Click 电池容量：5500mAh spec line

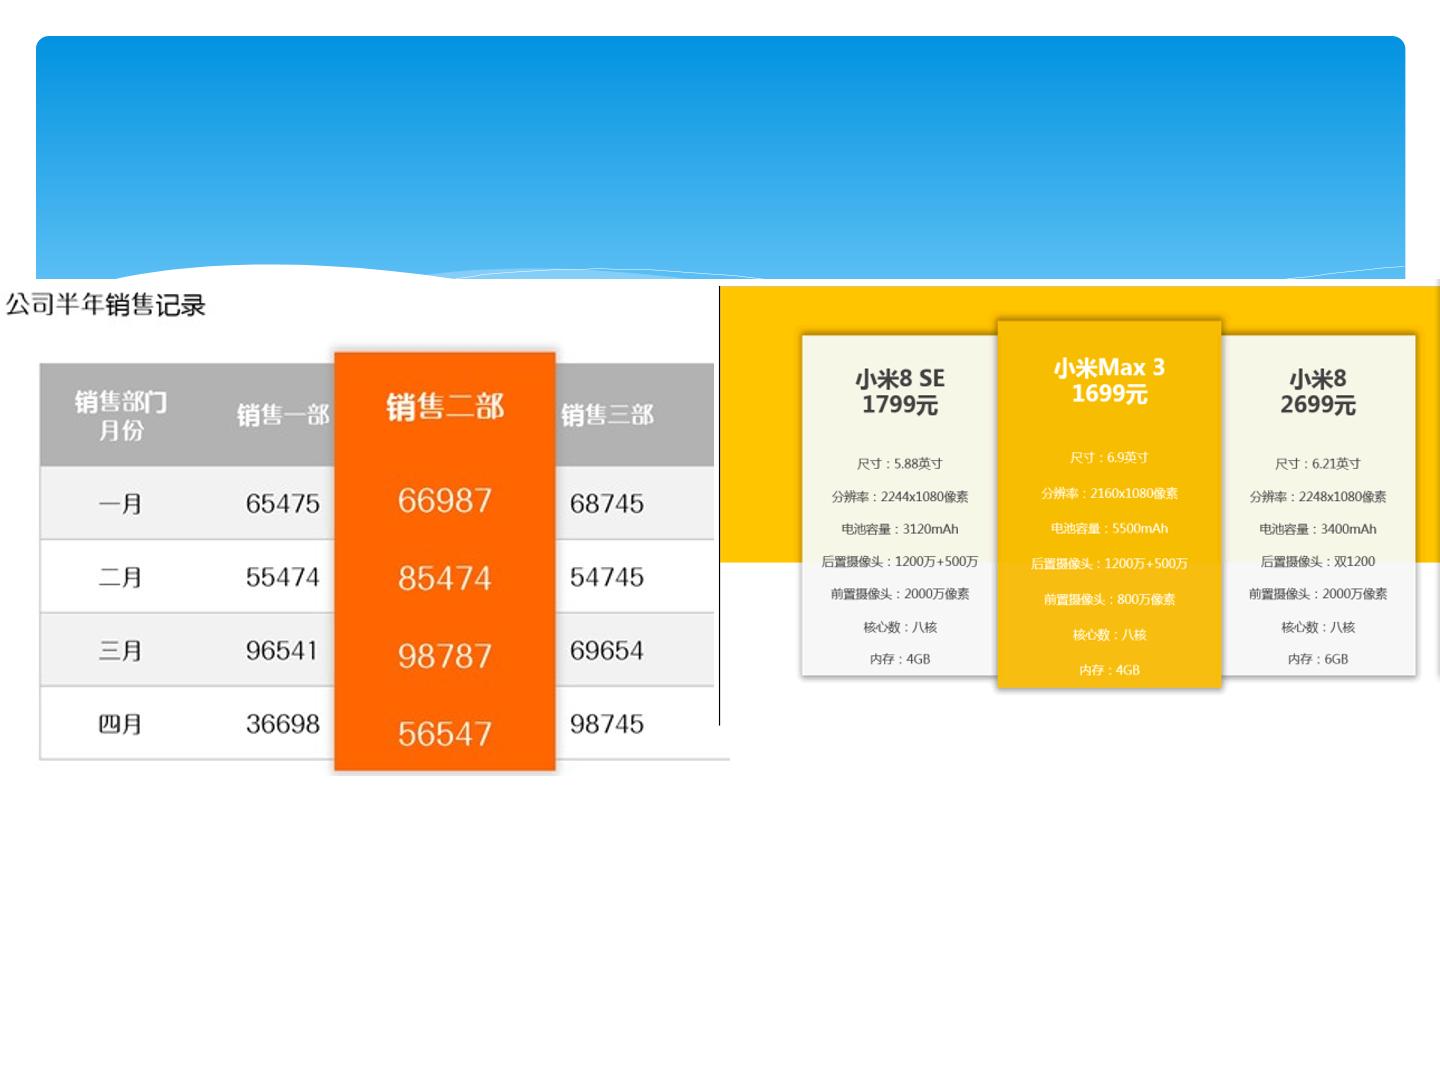click(1109, 528)
